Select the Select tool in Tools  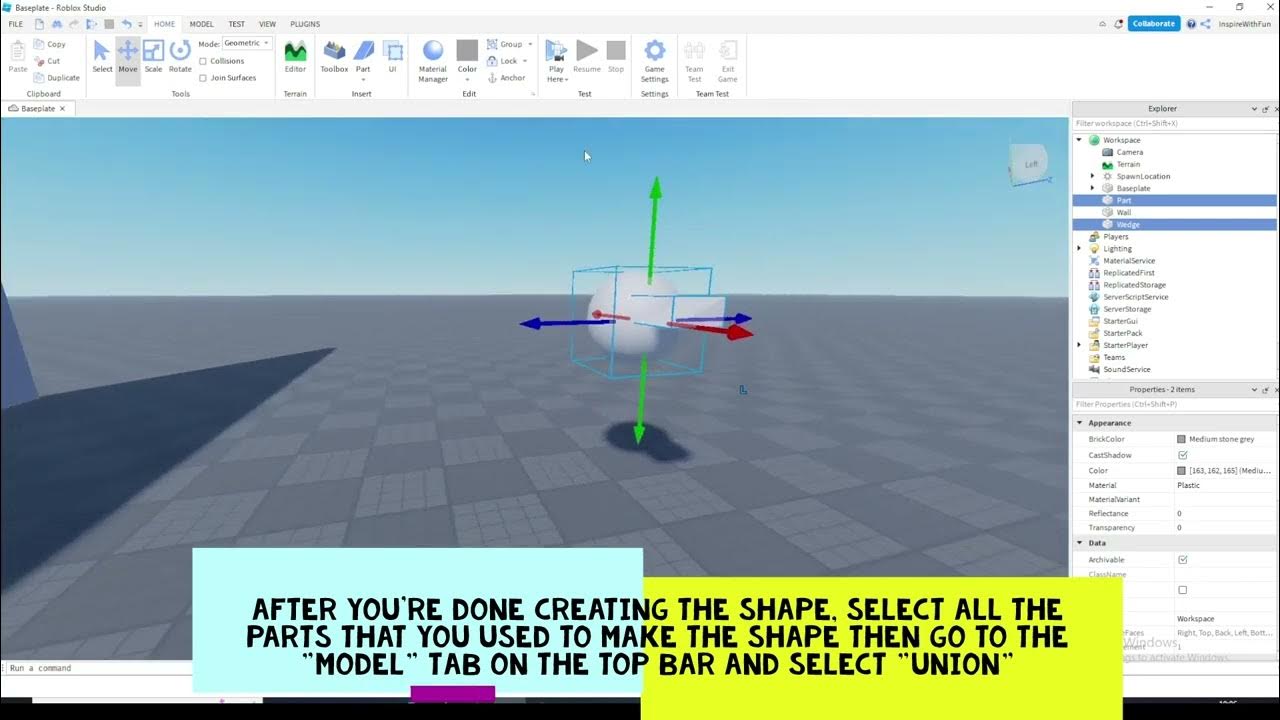102,57
